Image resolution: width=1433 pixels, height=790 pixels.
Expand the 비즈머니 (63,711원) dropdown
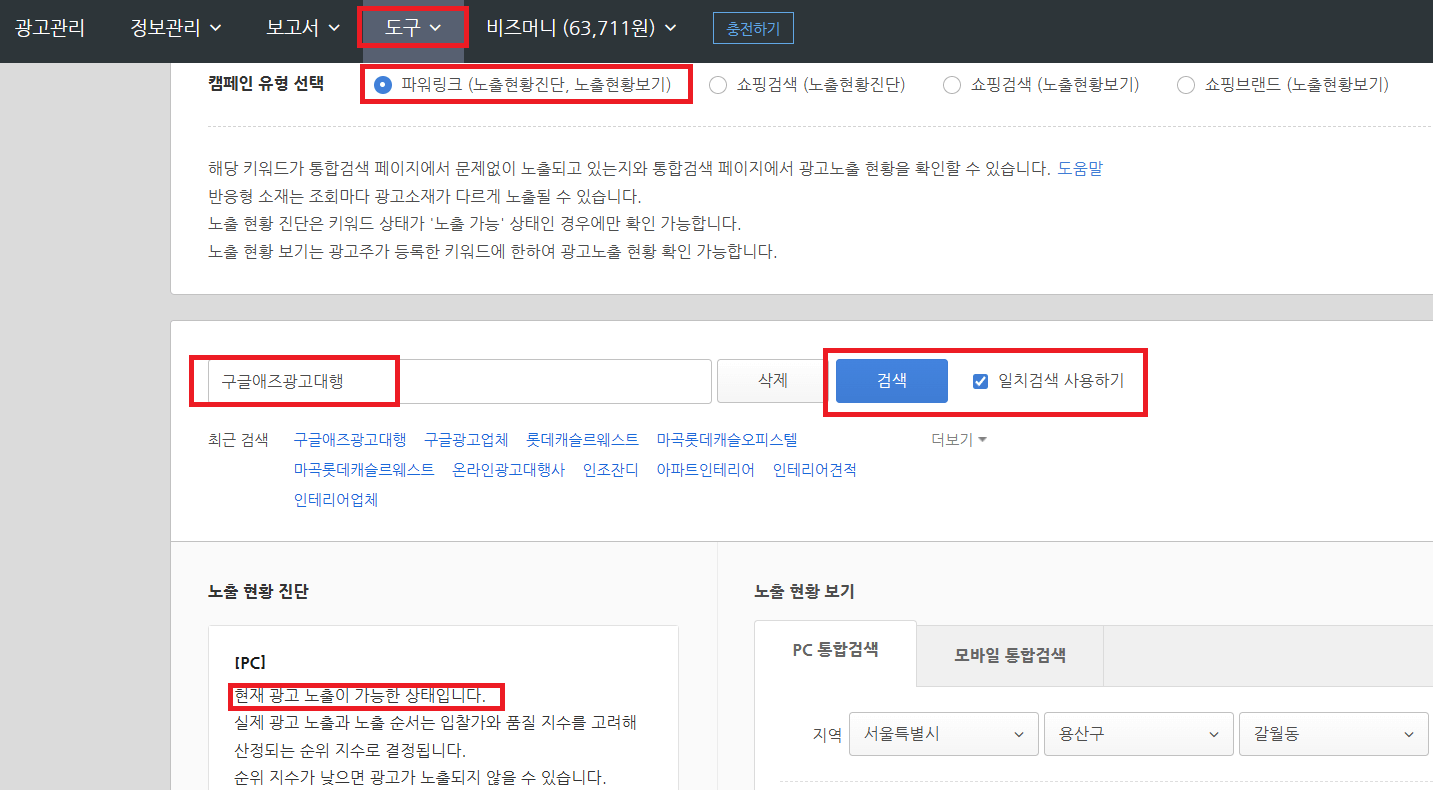click(x=577, y=27)
